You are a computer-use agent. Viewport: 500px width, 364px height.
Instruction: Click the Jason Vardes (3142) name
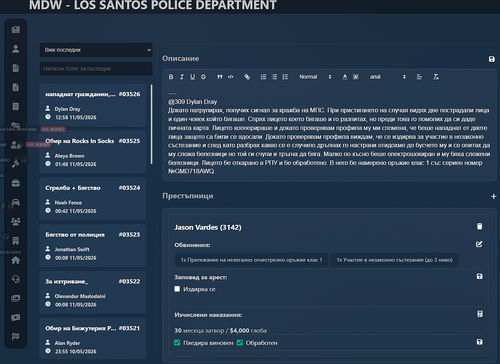pyautogui.click(x=208, y=227)
